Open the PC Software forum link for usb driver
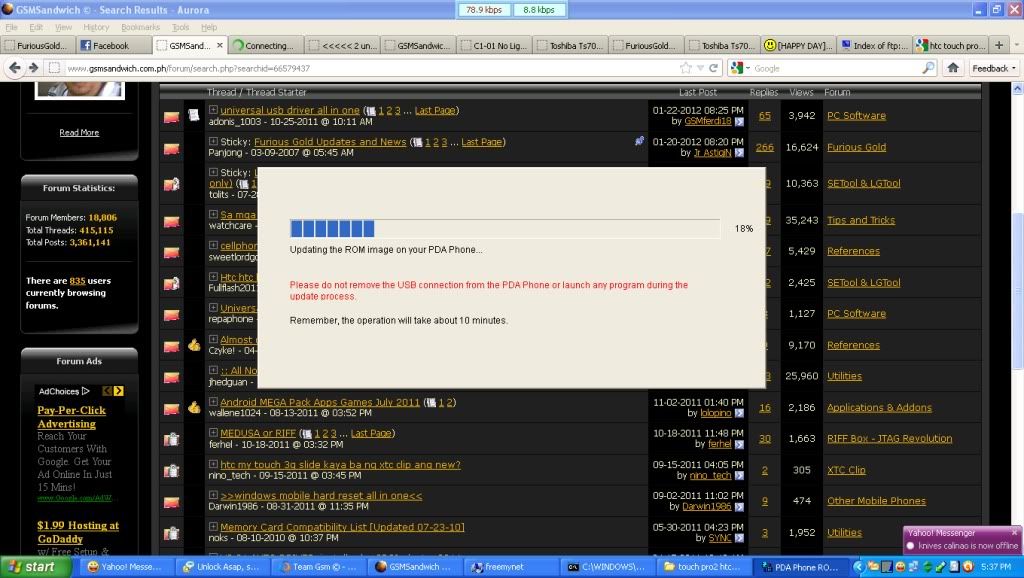This screenshot has height=578, width=1024. (x=856, y=116)
